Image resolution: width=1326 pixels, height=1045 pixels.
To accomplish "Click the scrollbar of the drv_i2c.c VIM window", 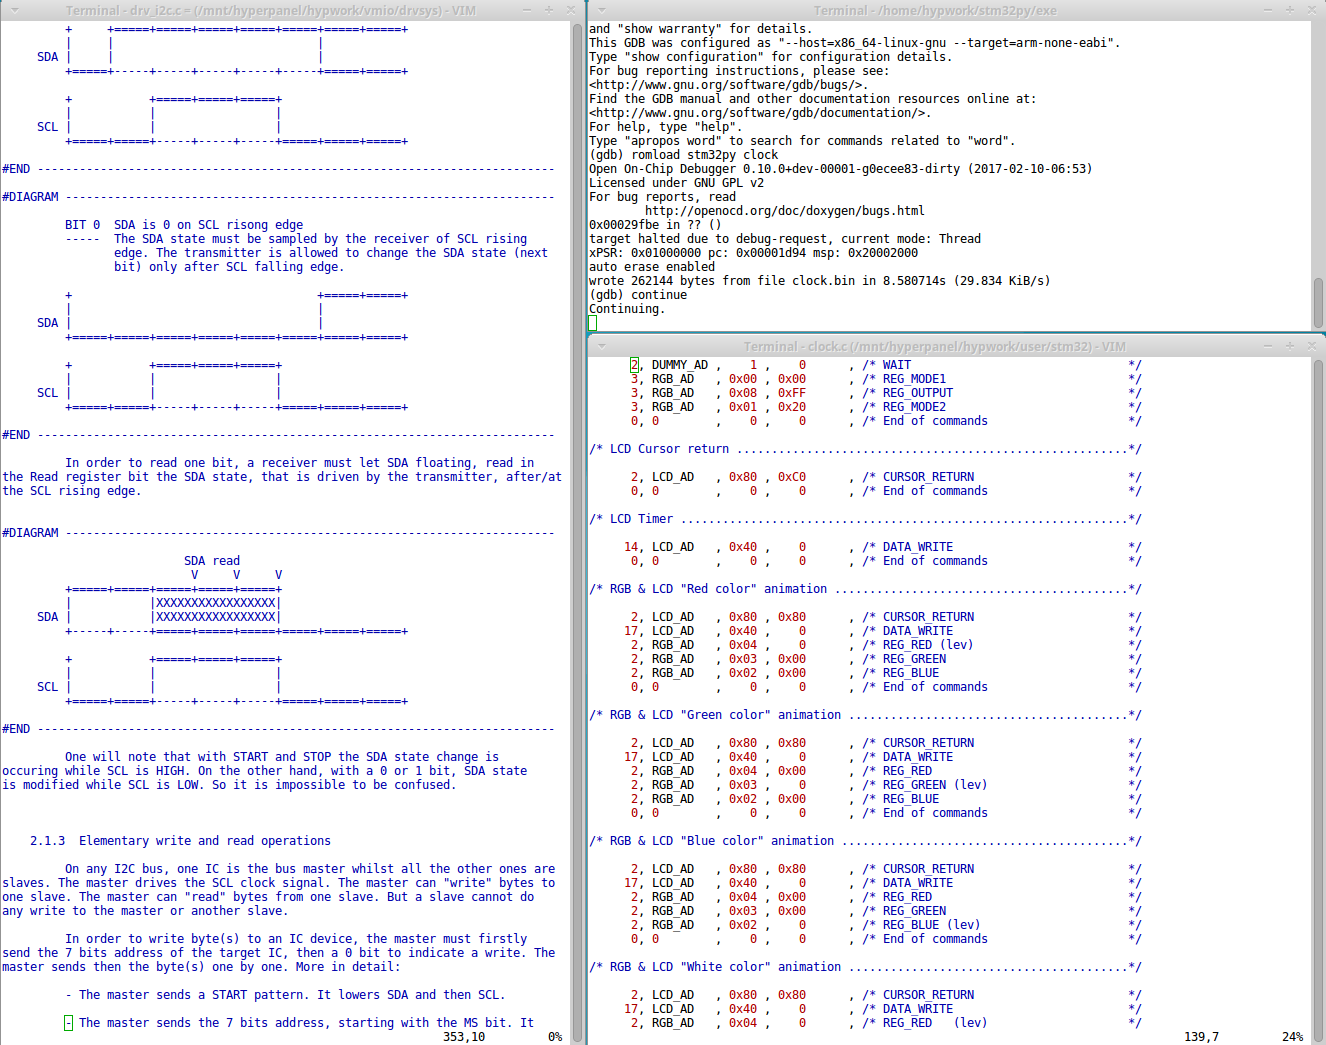I will pyautogui.click(x=577, y=532).
